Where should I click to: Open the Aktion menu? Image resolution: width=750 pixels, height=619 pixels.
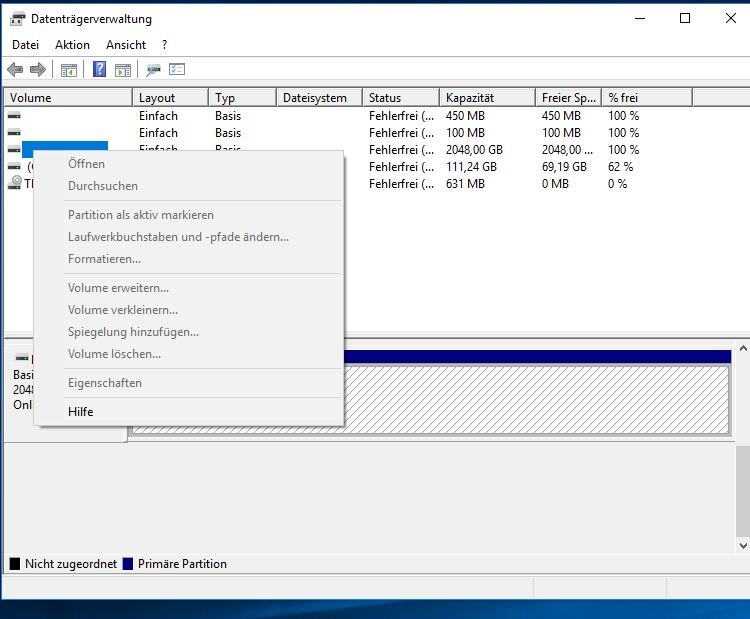point(72,45)
